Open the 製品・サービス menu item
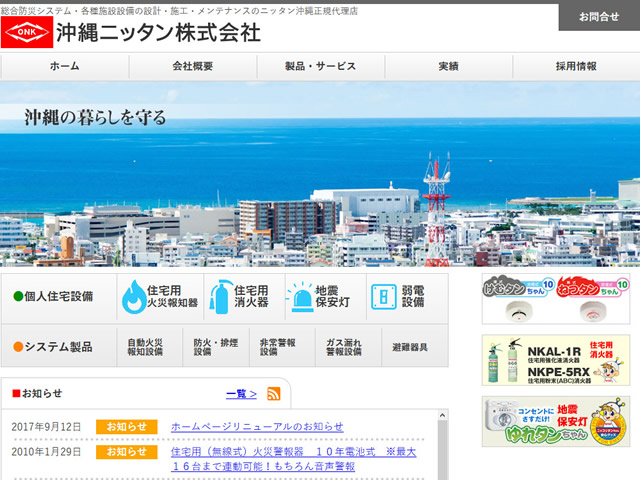The height and width of the screenshot is (480, 640). 320,66
